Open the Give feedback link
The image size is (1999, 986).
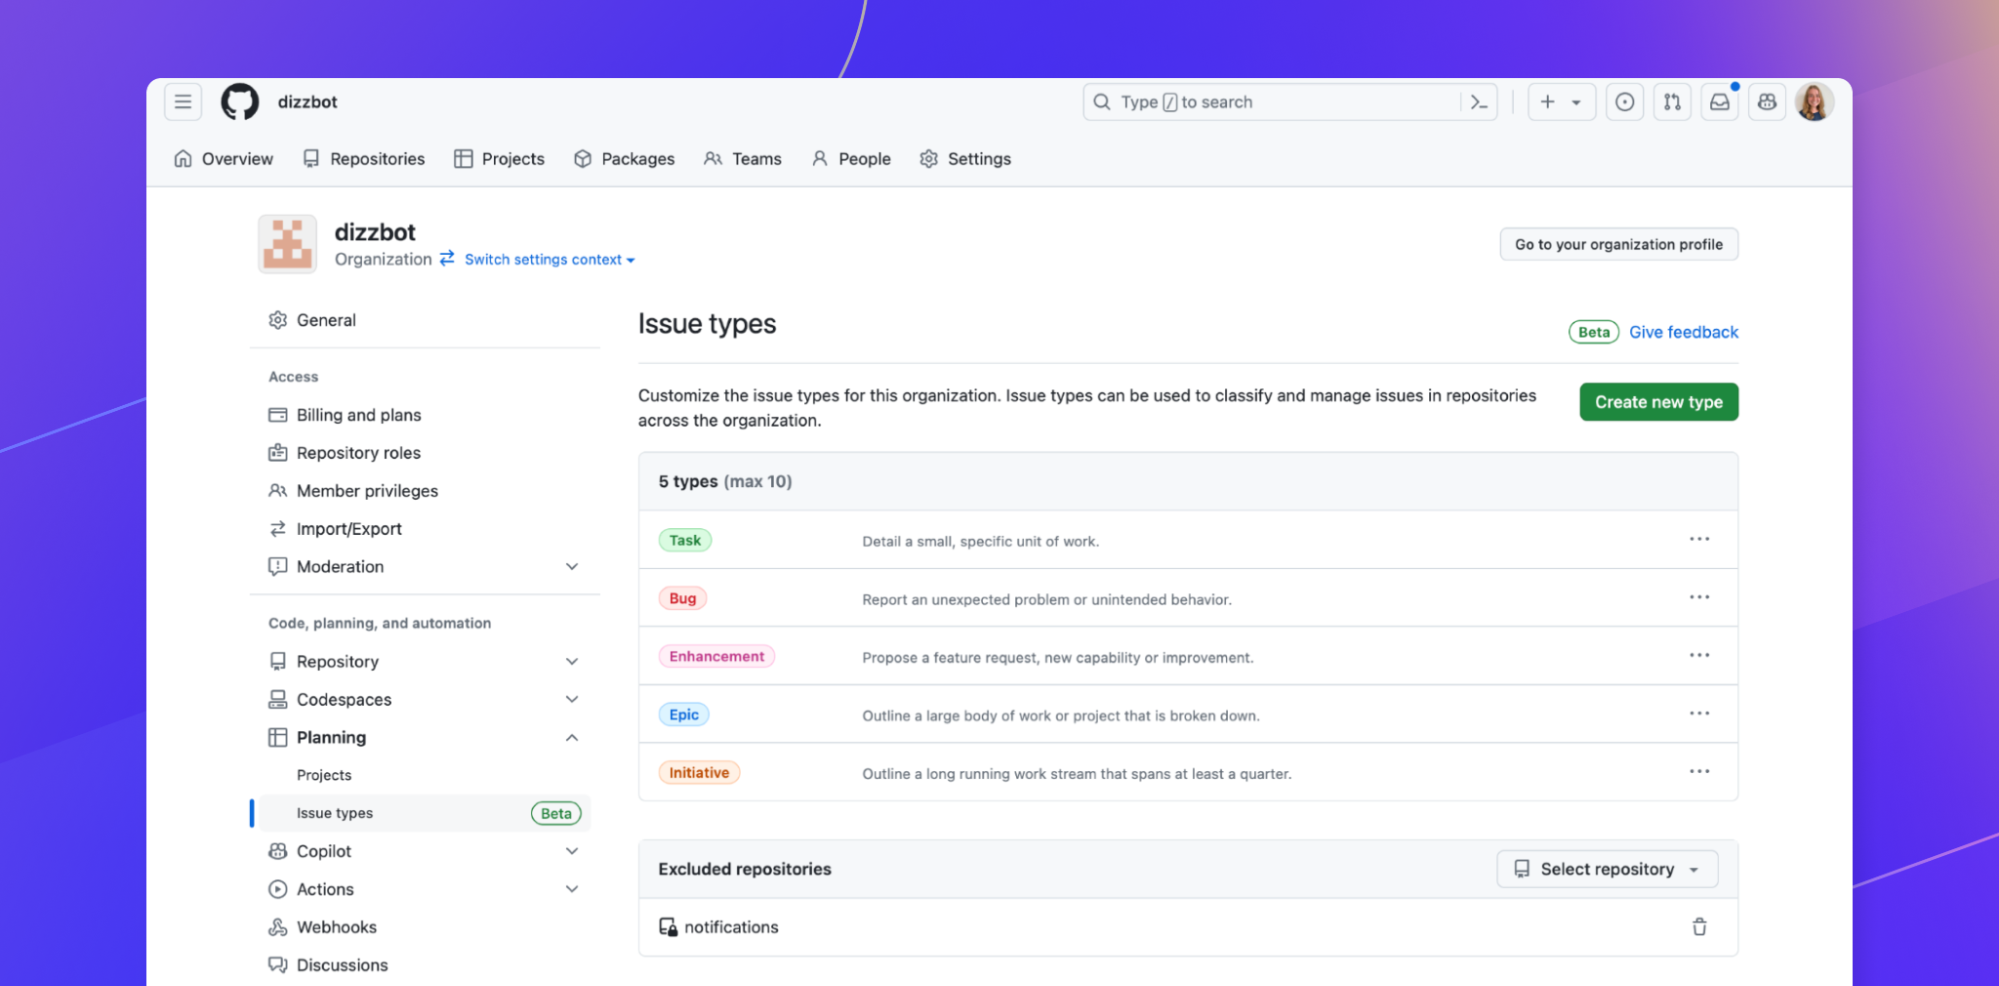pos(1683,331)
